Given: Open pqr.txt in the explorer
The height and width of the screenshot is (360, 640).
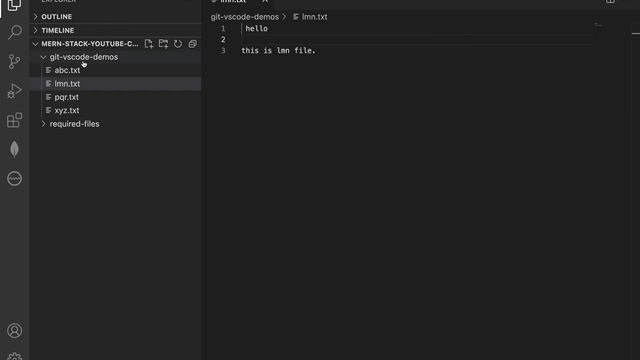Looking at the screenshot, I should [x=116, y=97].
